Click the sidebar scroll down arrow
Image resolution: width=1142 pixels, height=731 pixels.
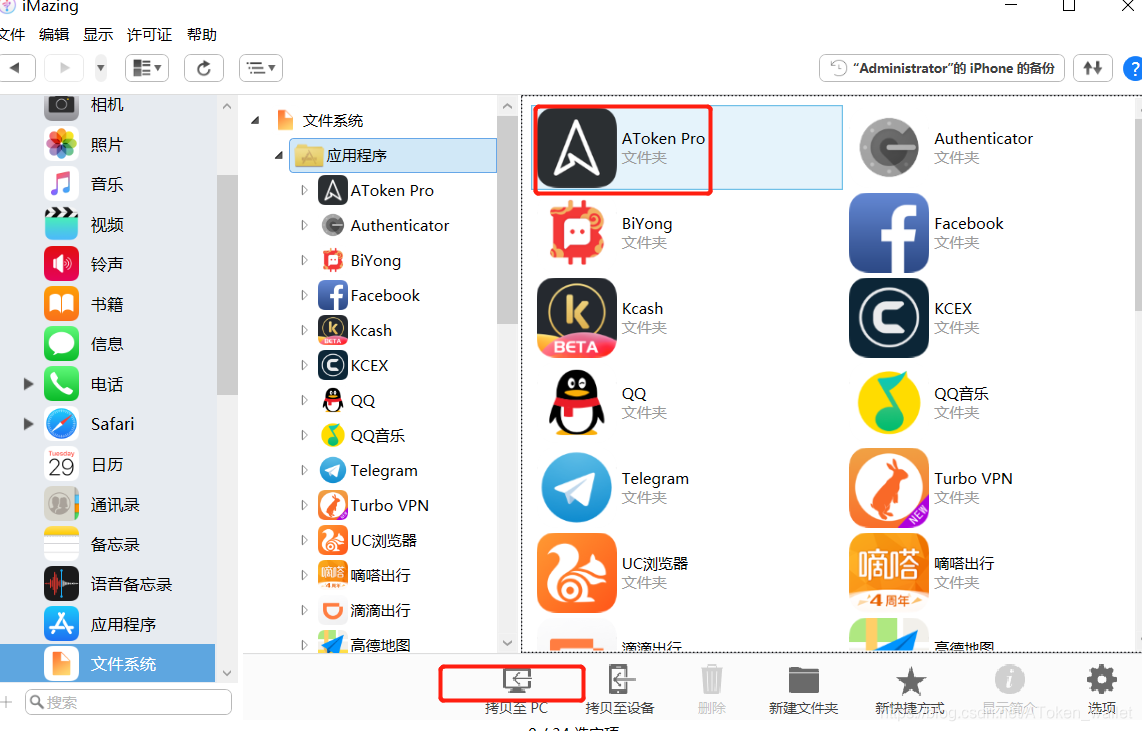click(x=227, y=673)
